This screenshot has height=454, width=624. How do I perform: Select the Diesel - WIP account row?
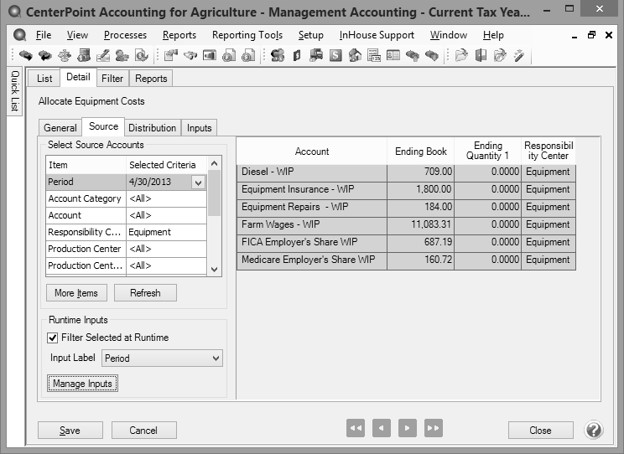pos(406,172)
